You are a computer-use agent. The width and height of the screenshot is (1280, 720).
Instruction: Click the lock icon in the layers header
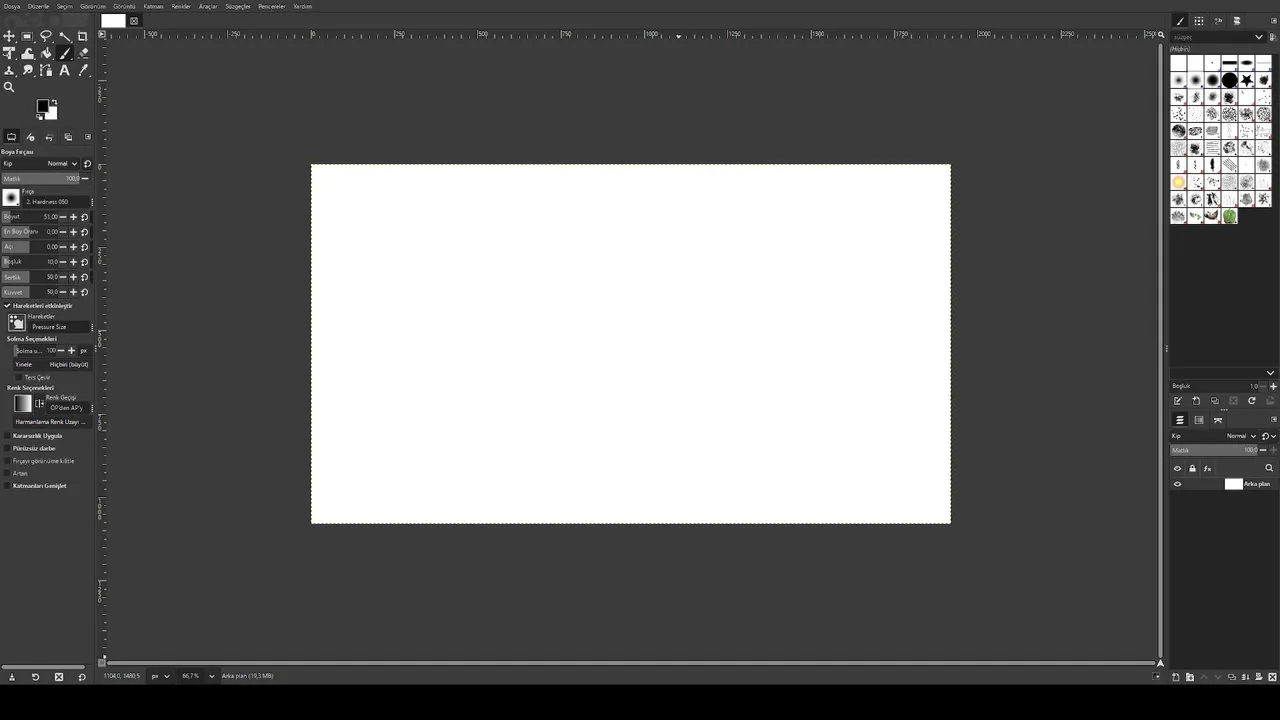[1192, 468]
